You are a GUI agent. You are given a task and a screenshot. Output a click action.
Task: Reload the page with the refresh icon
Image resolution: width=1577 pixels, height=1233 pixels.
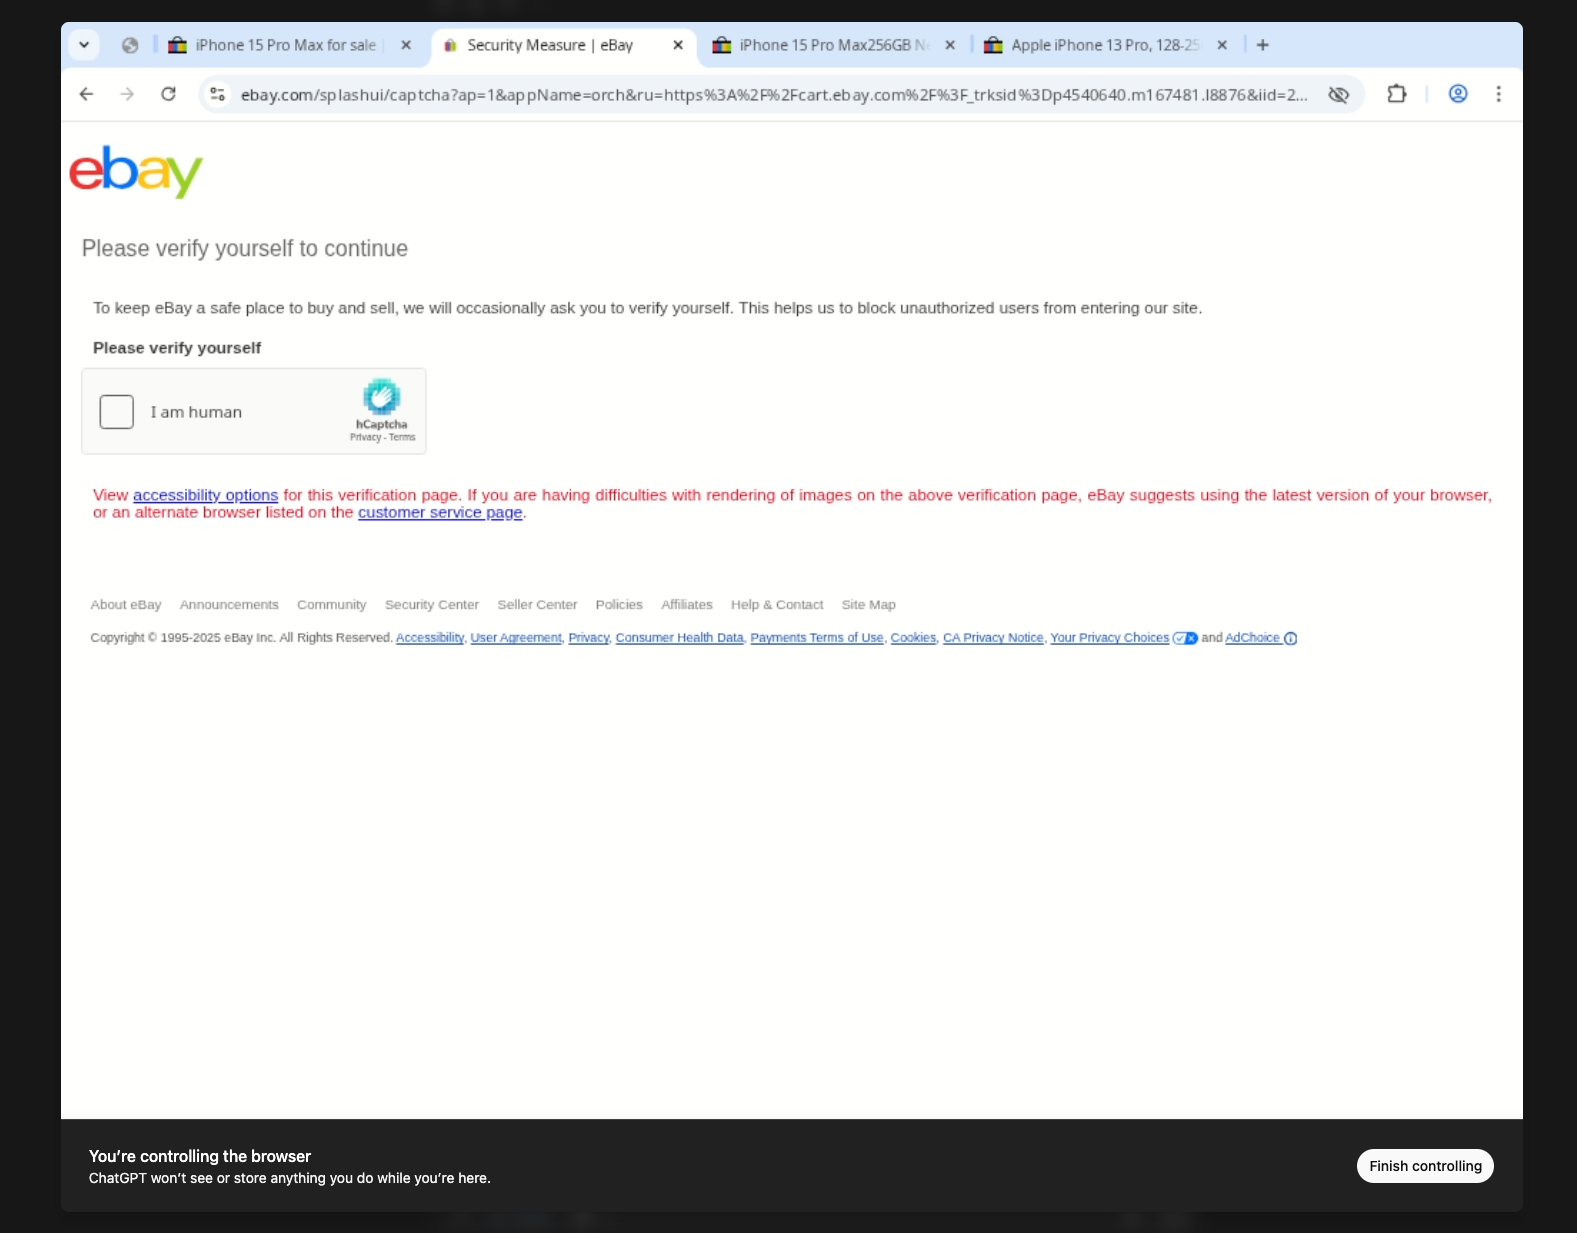(x=168, y=94)
